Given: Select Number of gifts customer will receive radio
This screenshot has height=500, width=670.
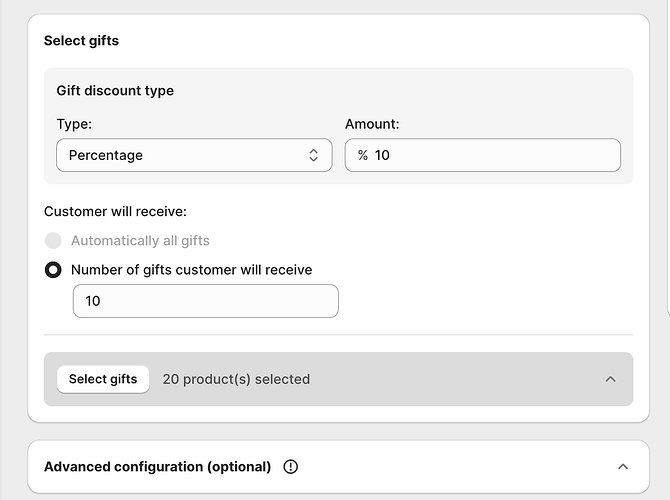Looking at the screenshot, I should [53, 270].
